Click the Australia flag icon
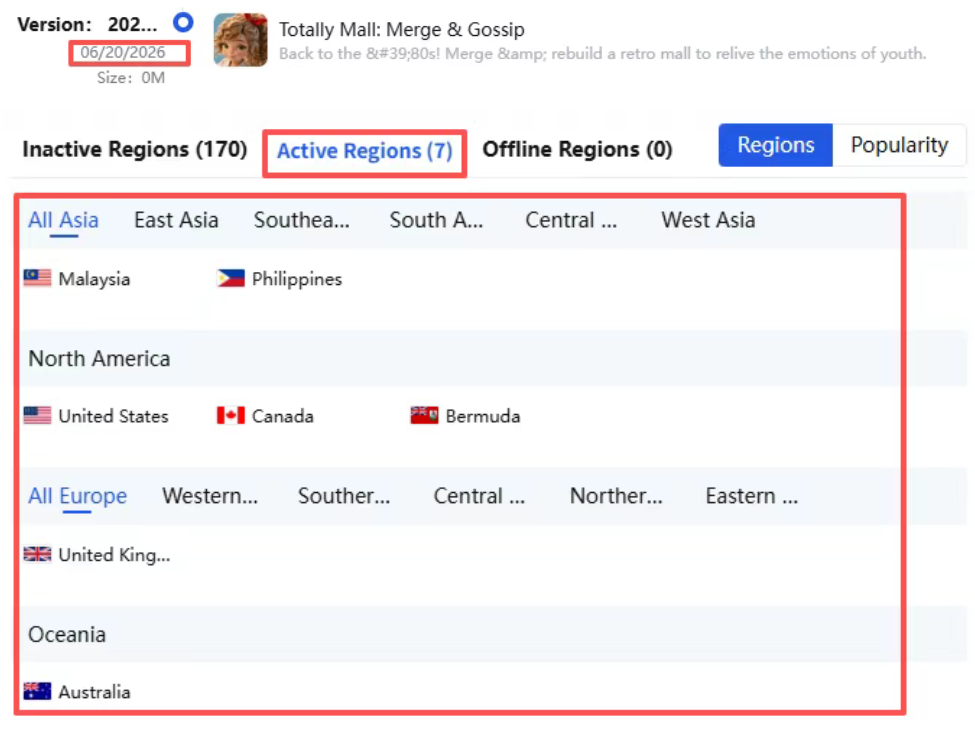Screen dimensions: 975x729 click(x=37, y=691)
